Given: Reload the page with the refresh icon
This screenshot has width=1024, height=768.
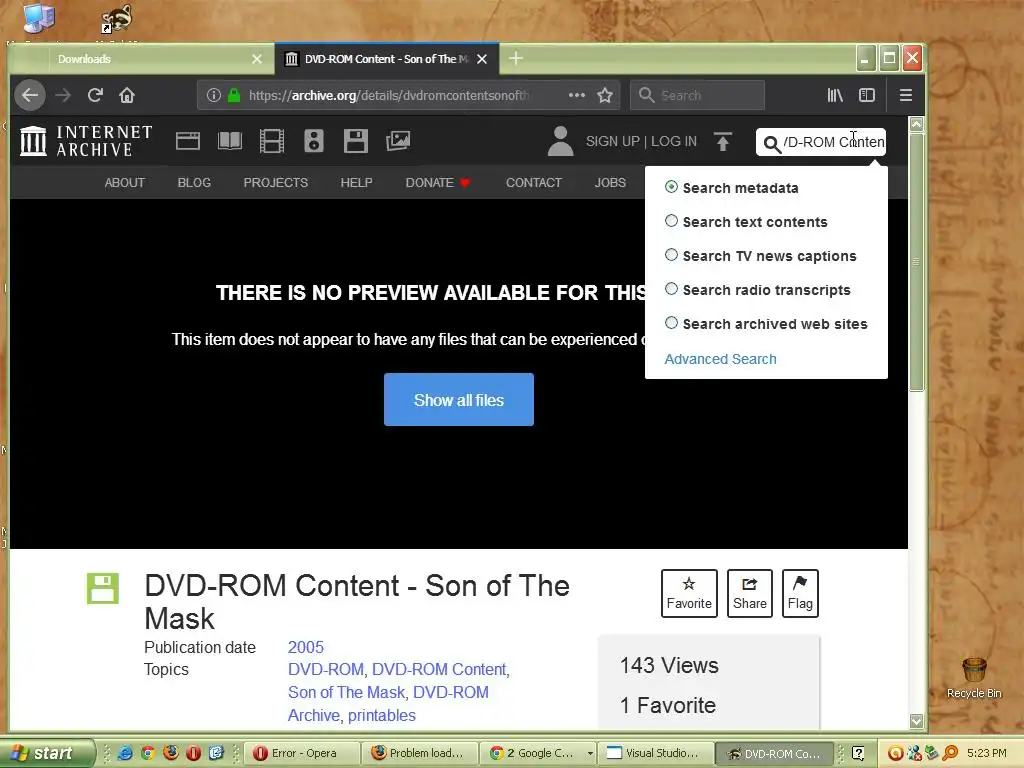Looking at the screenshot, I should click(95, 95).
